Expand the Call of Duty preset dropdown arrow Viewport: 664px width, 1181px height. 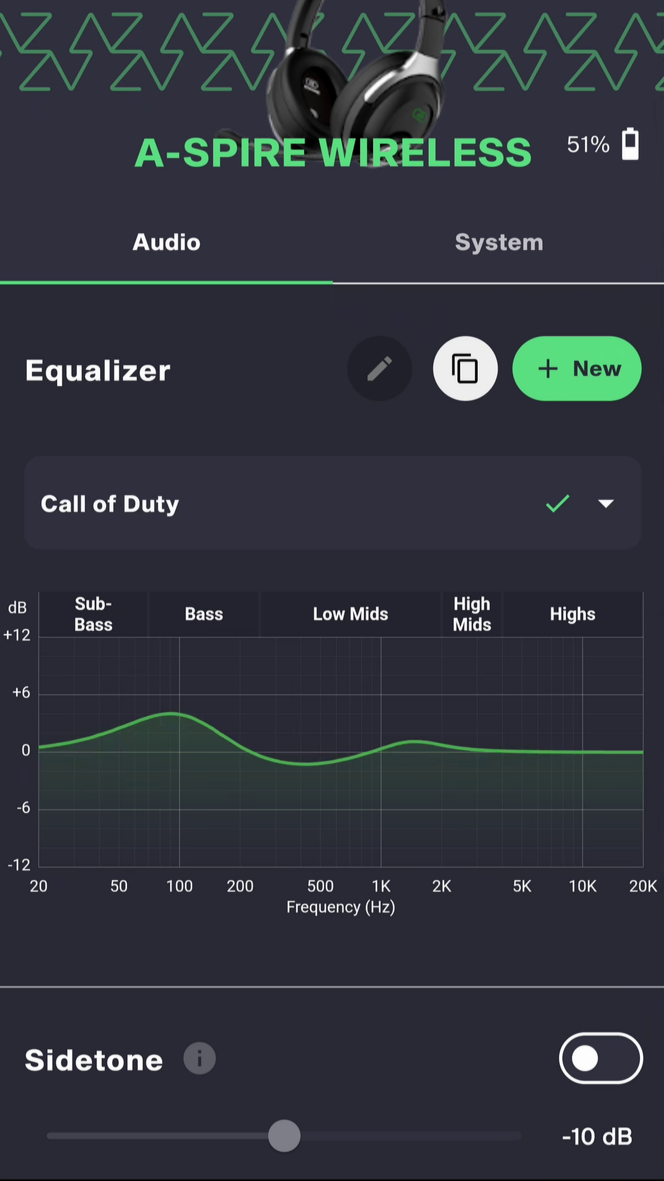tap(606, 504)
